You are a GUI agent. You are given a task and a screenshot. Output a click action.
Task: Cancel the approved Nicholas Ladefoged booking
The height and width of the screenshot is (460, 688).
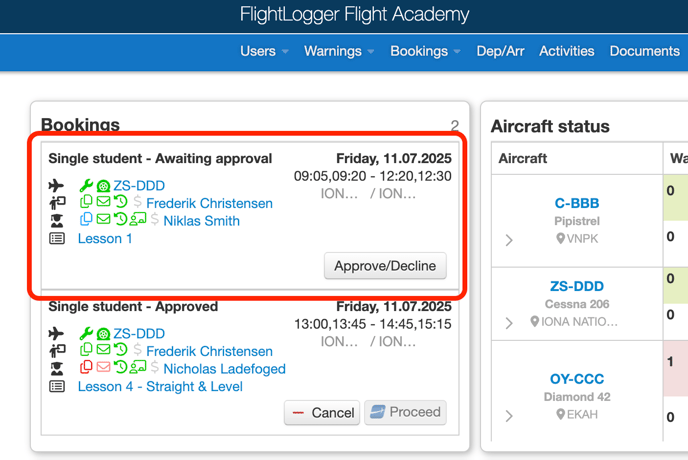tap(322, 413)
